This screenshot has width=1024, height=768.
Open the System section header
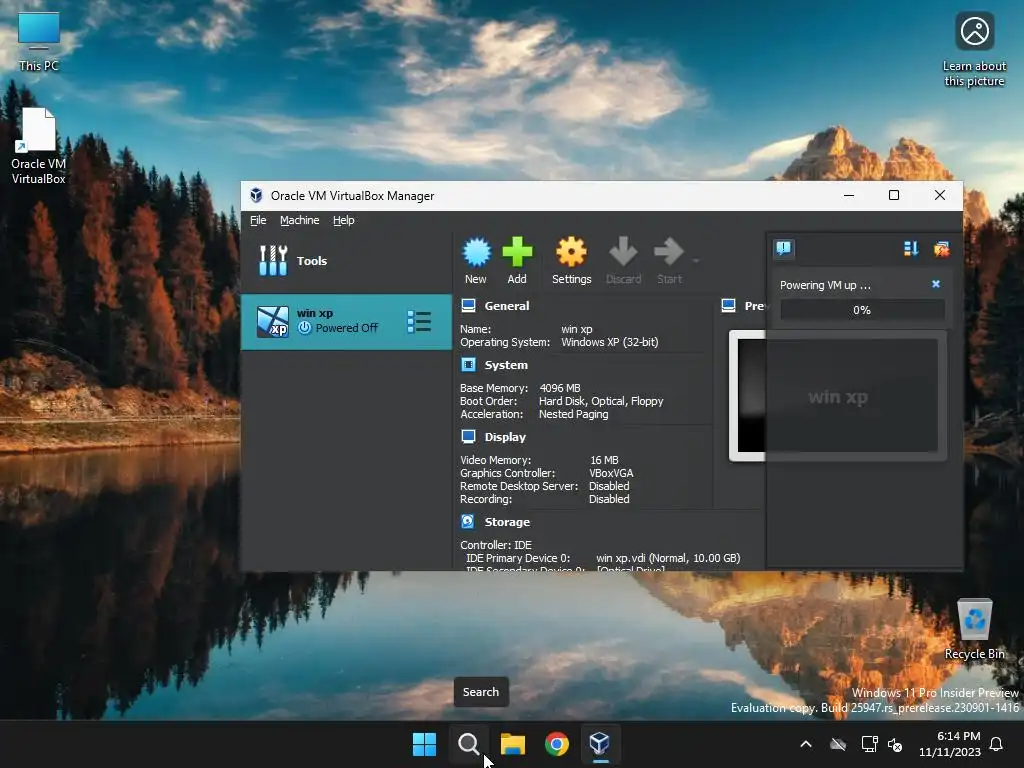[506, 365]
